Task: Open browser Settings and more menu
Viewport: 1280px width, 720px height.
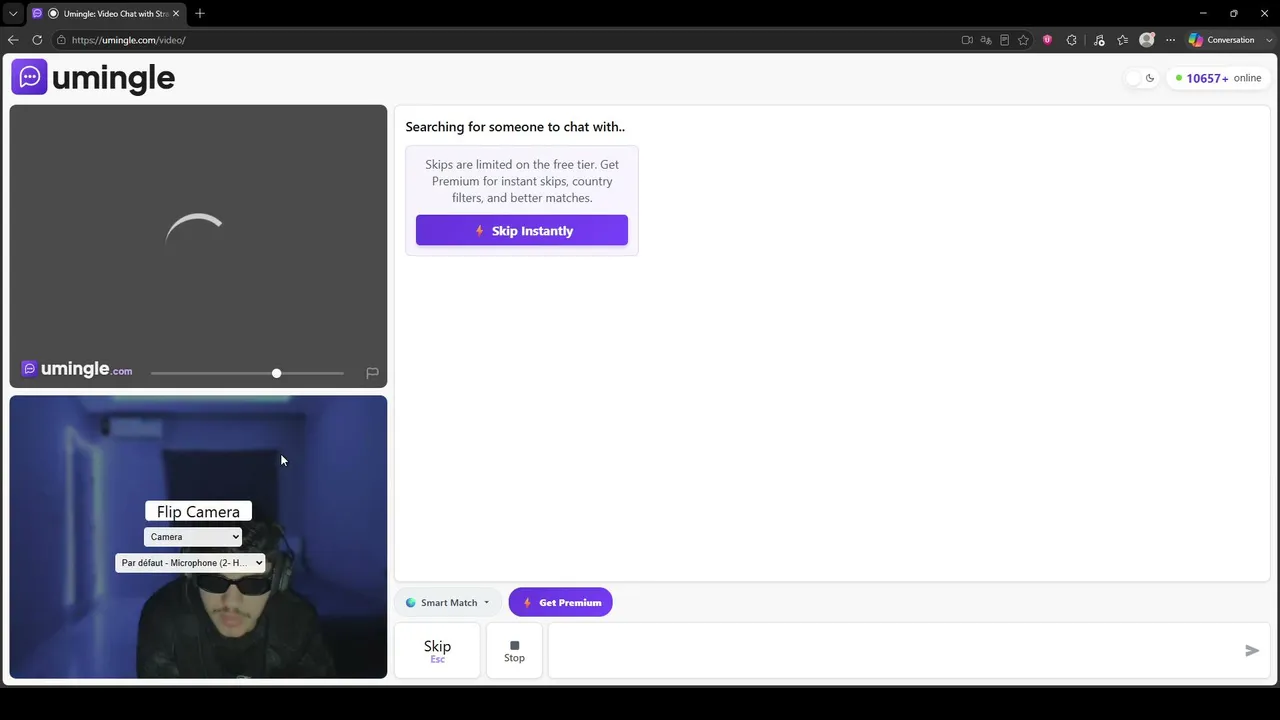Action: [1171, 40]
